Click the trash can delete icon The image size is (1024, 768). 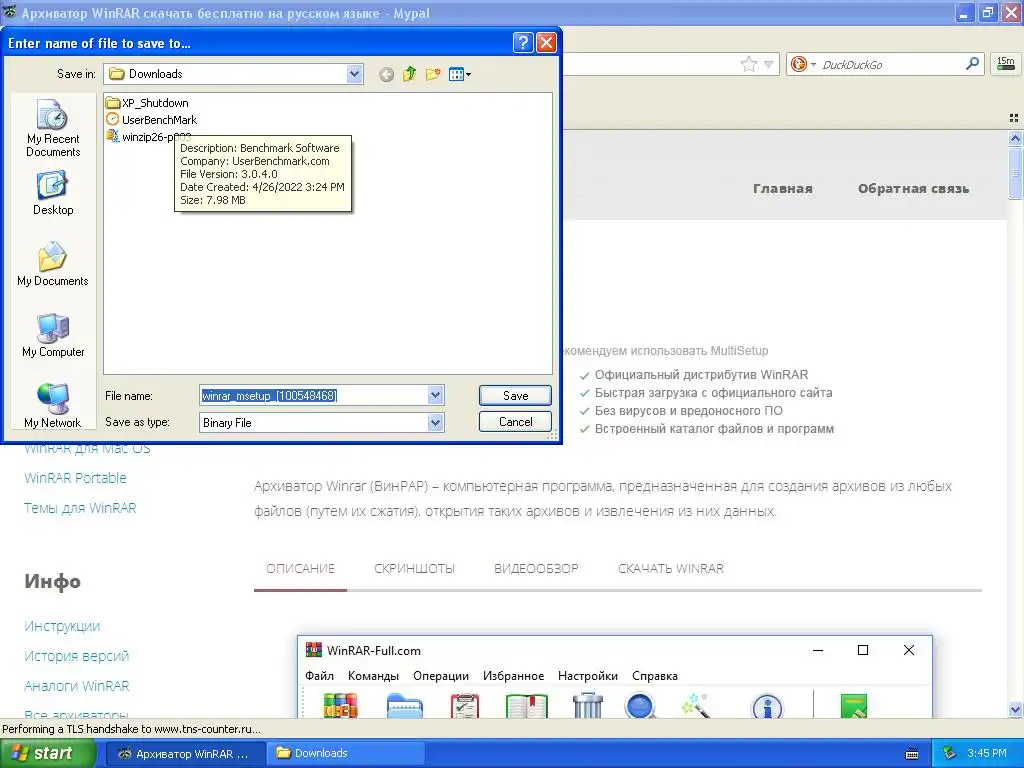coord(587,706)
